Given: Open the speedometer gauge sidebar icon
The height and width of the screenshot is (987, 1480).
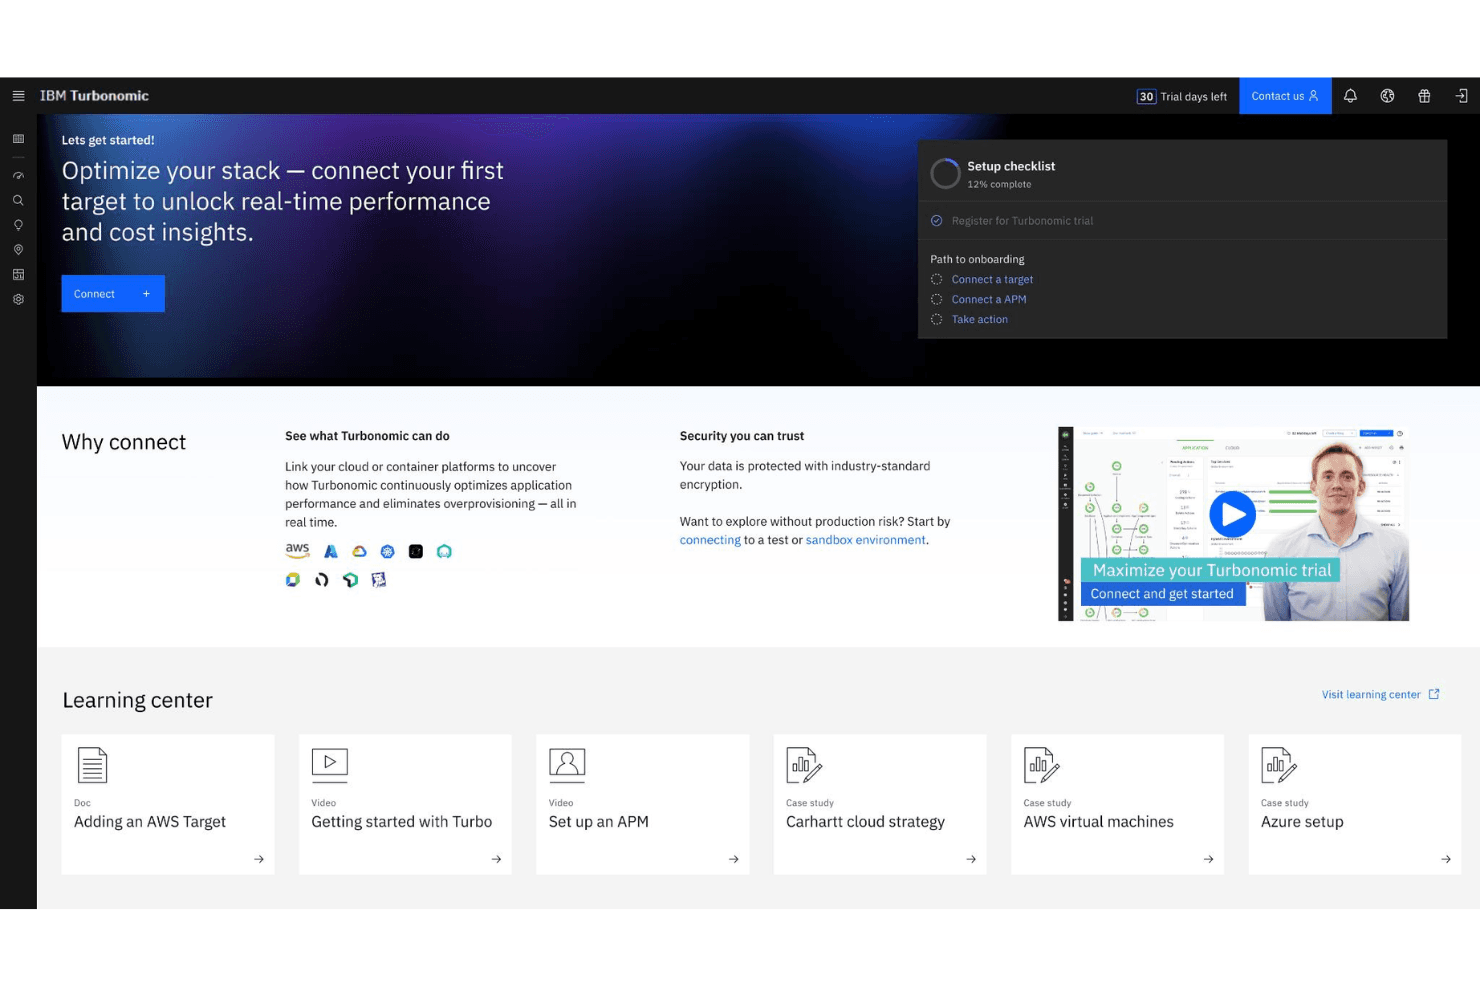Looking at the screenshot, I should pos(18,175).
